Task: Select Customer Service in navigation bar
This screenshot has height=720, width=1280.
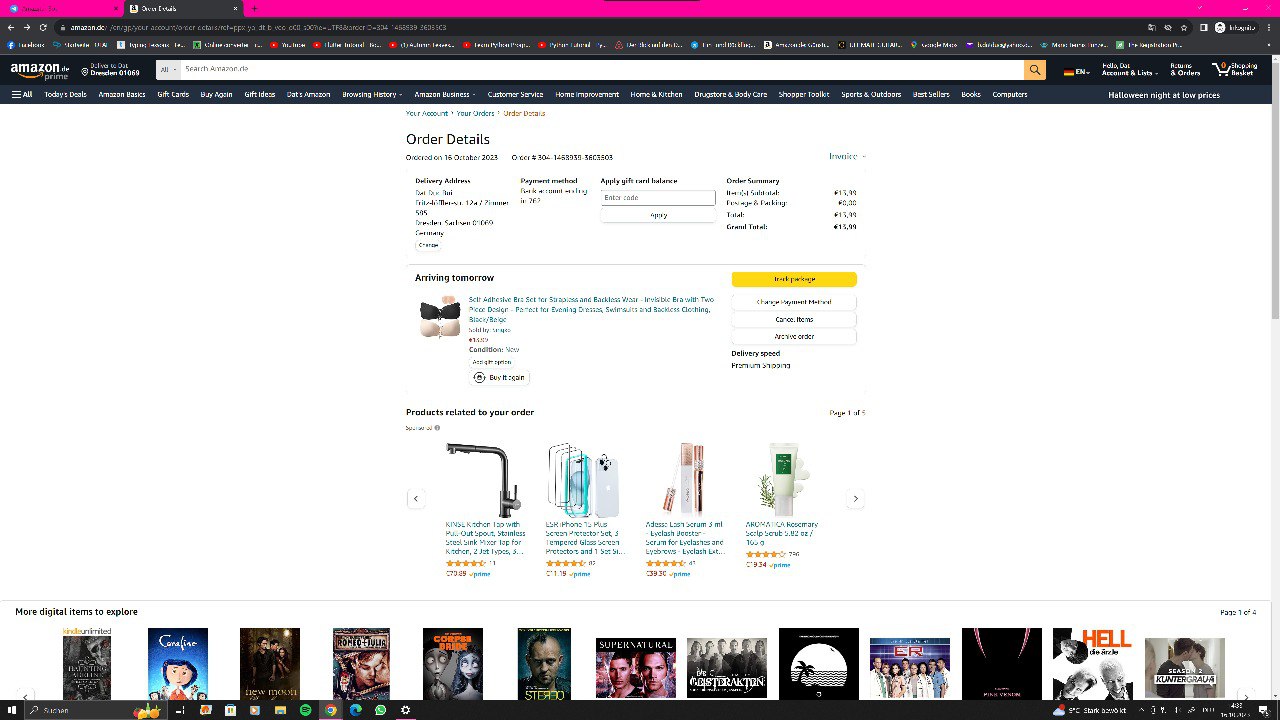Action: click(515, 95)
